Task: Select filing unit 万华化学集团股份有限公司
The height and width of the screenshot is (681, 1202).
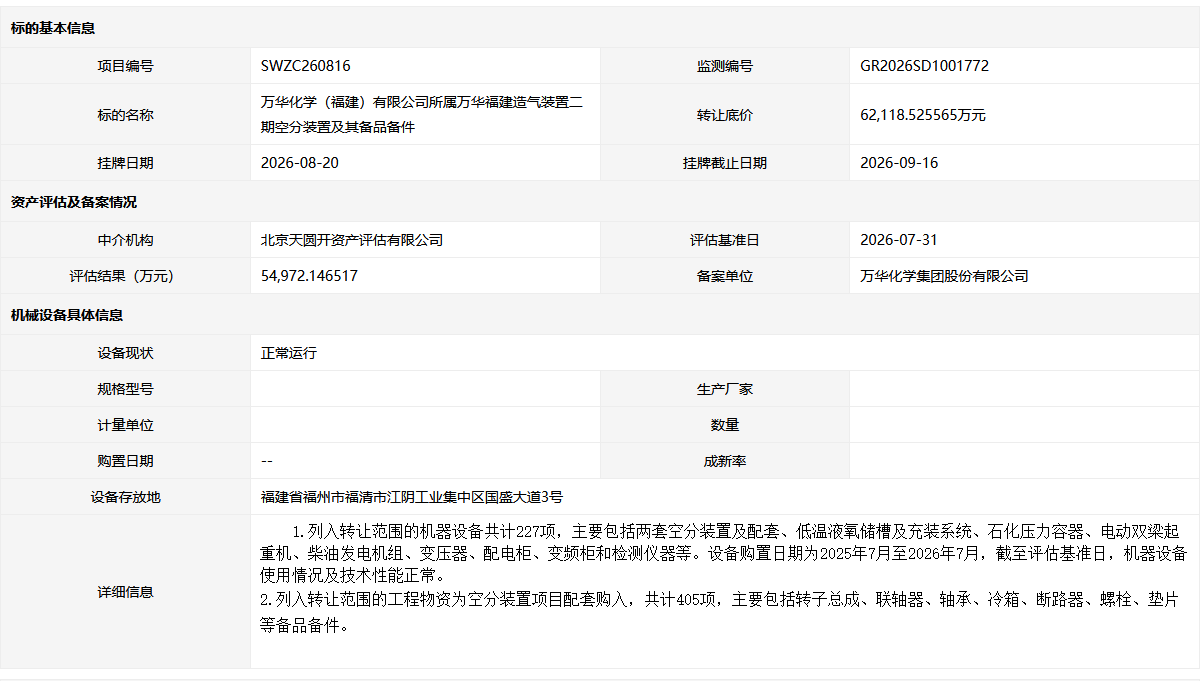Action: (944, 276)
